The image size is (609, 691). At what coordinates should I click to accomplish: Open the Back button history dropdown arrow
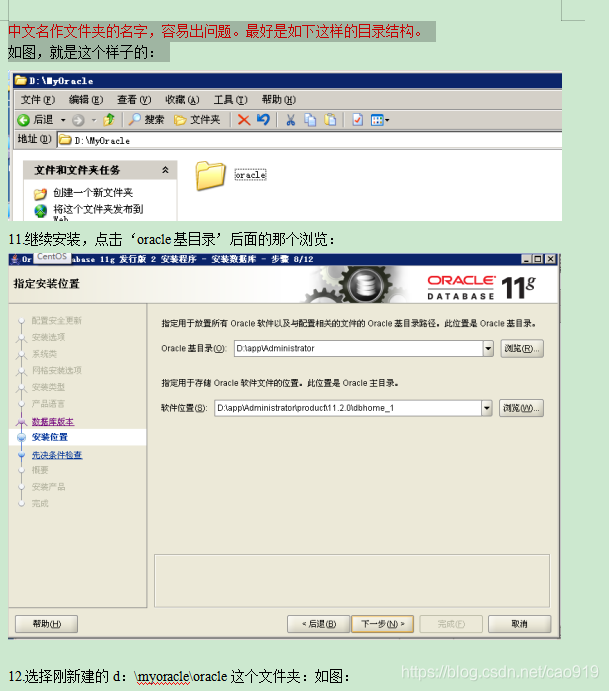coord(63,120)
